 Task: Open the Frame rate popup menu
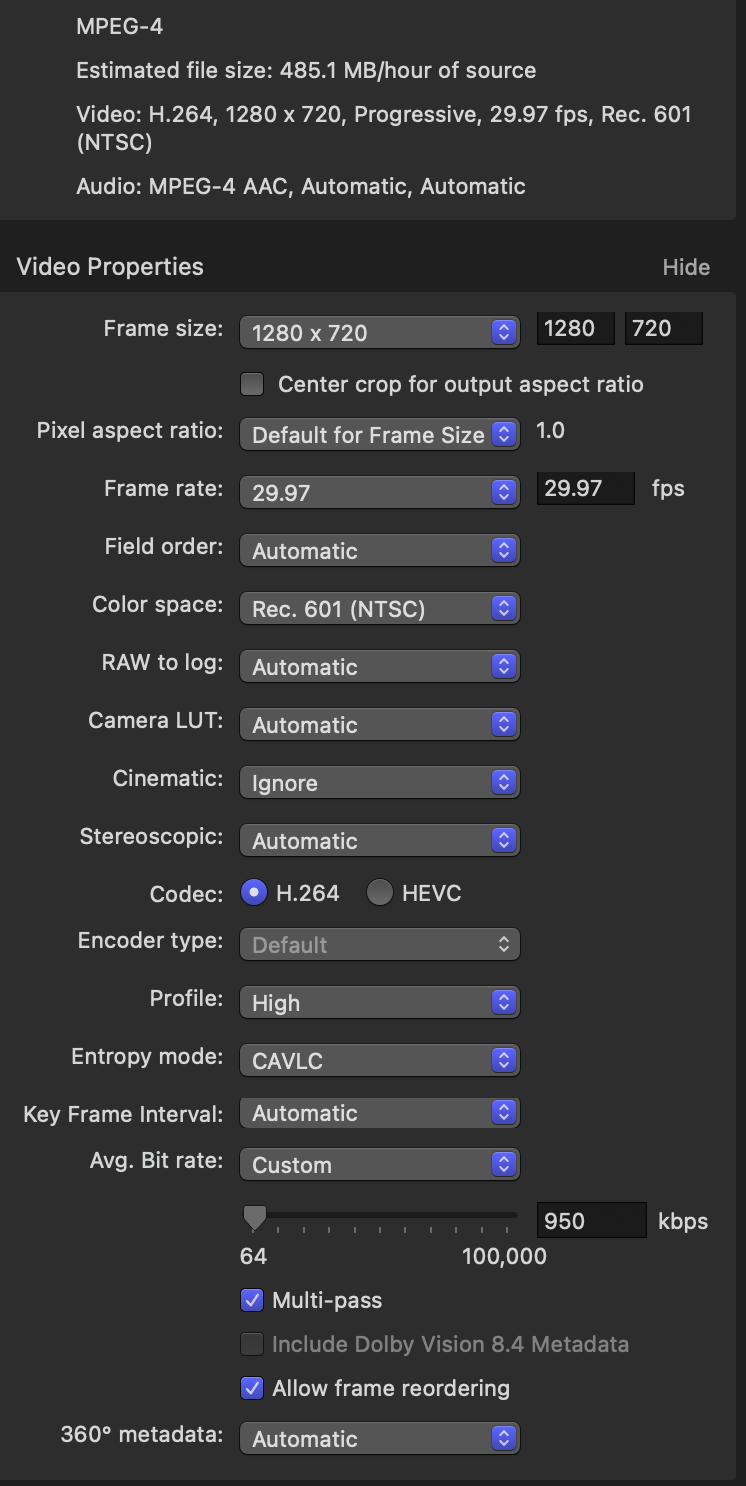click(x=379, y=493)
